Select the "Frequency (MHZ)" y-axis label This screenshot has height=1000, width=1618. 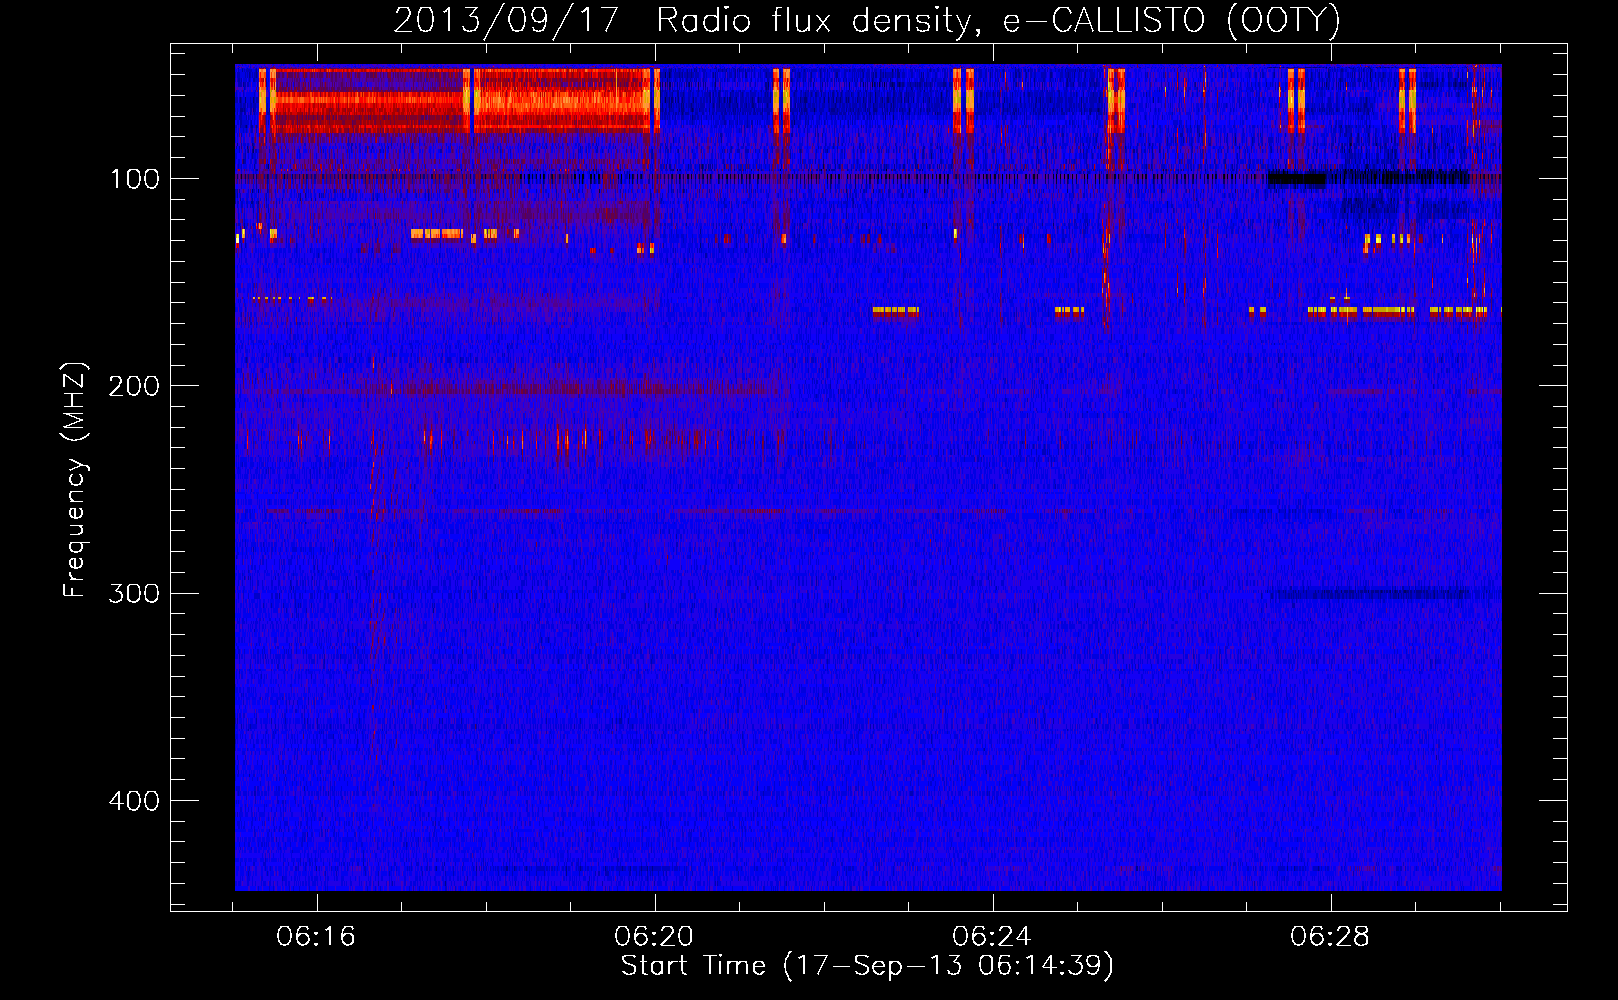pyautogui.click(x=75, y=480)
